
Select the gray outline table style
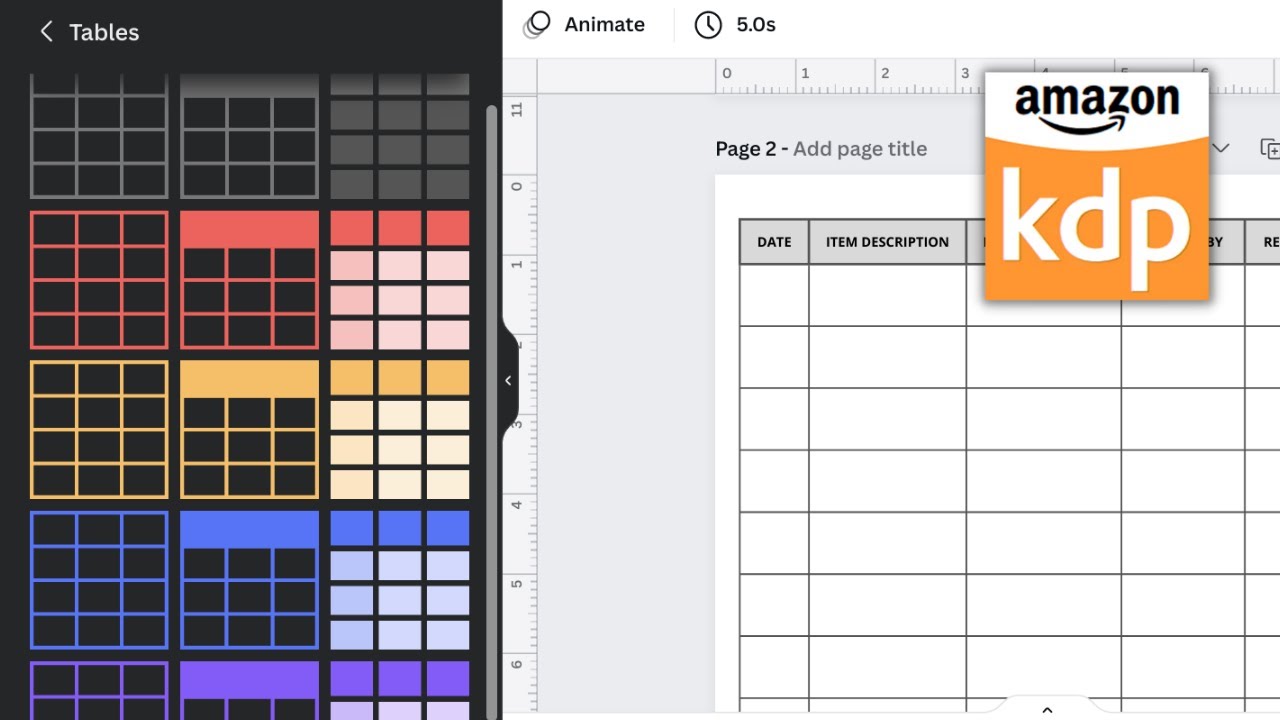pyautogui.click(x=99, y=136)
